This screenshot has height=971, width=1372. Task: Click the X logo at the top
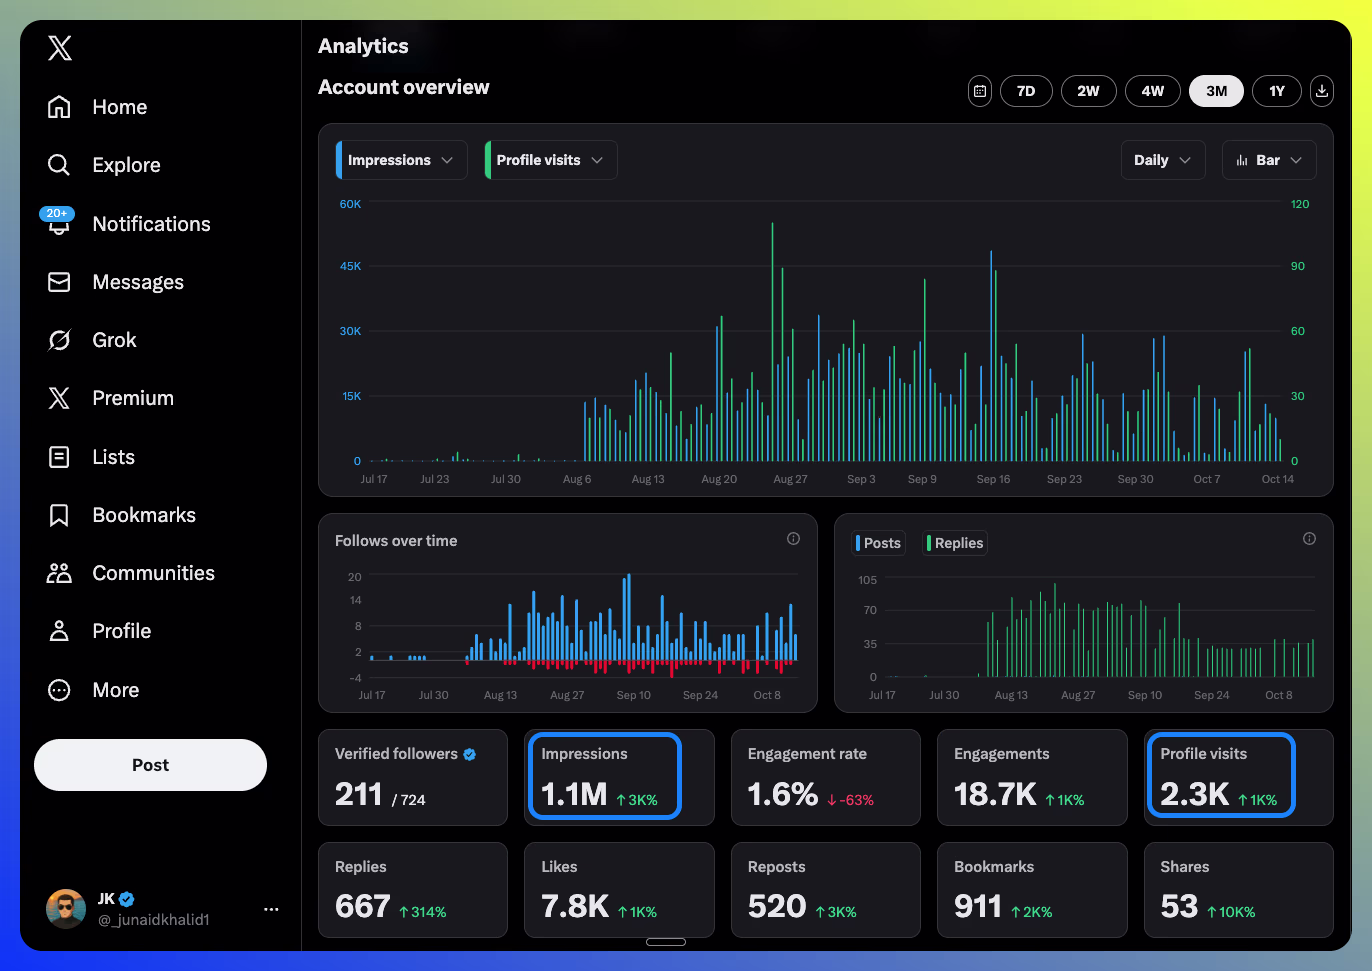59,47
